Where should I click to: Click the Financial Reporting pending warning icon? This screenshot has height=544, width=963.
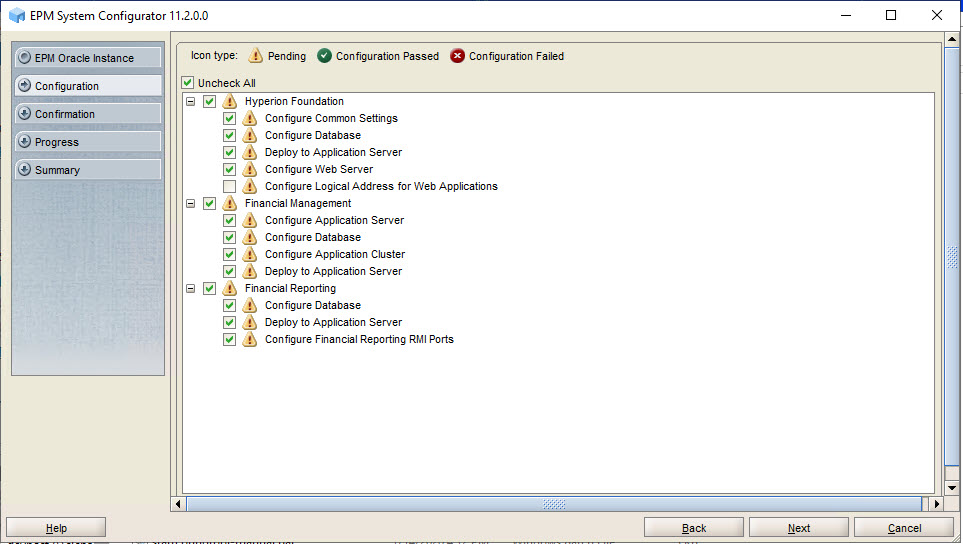click(x=230, y=288)
